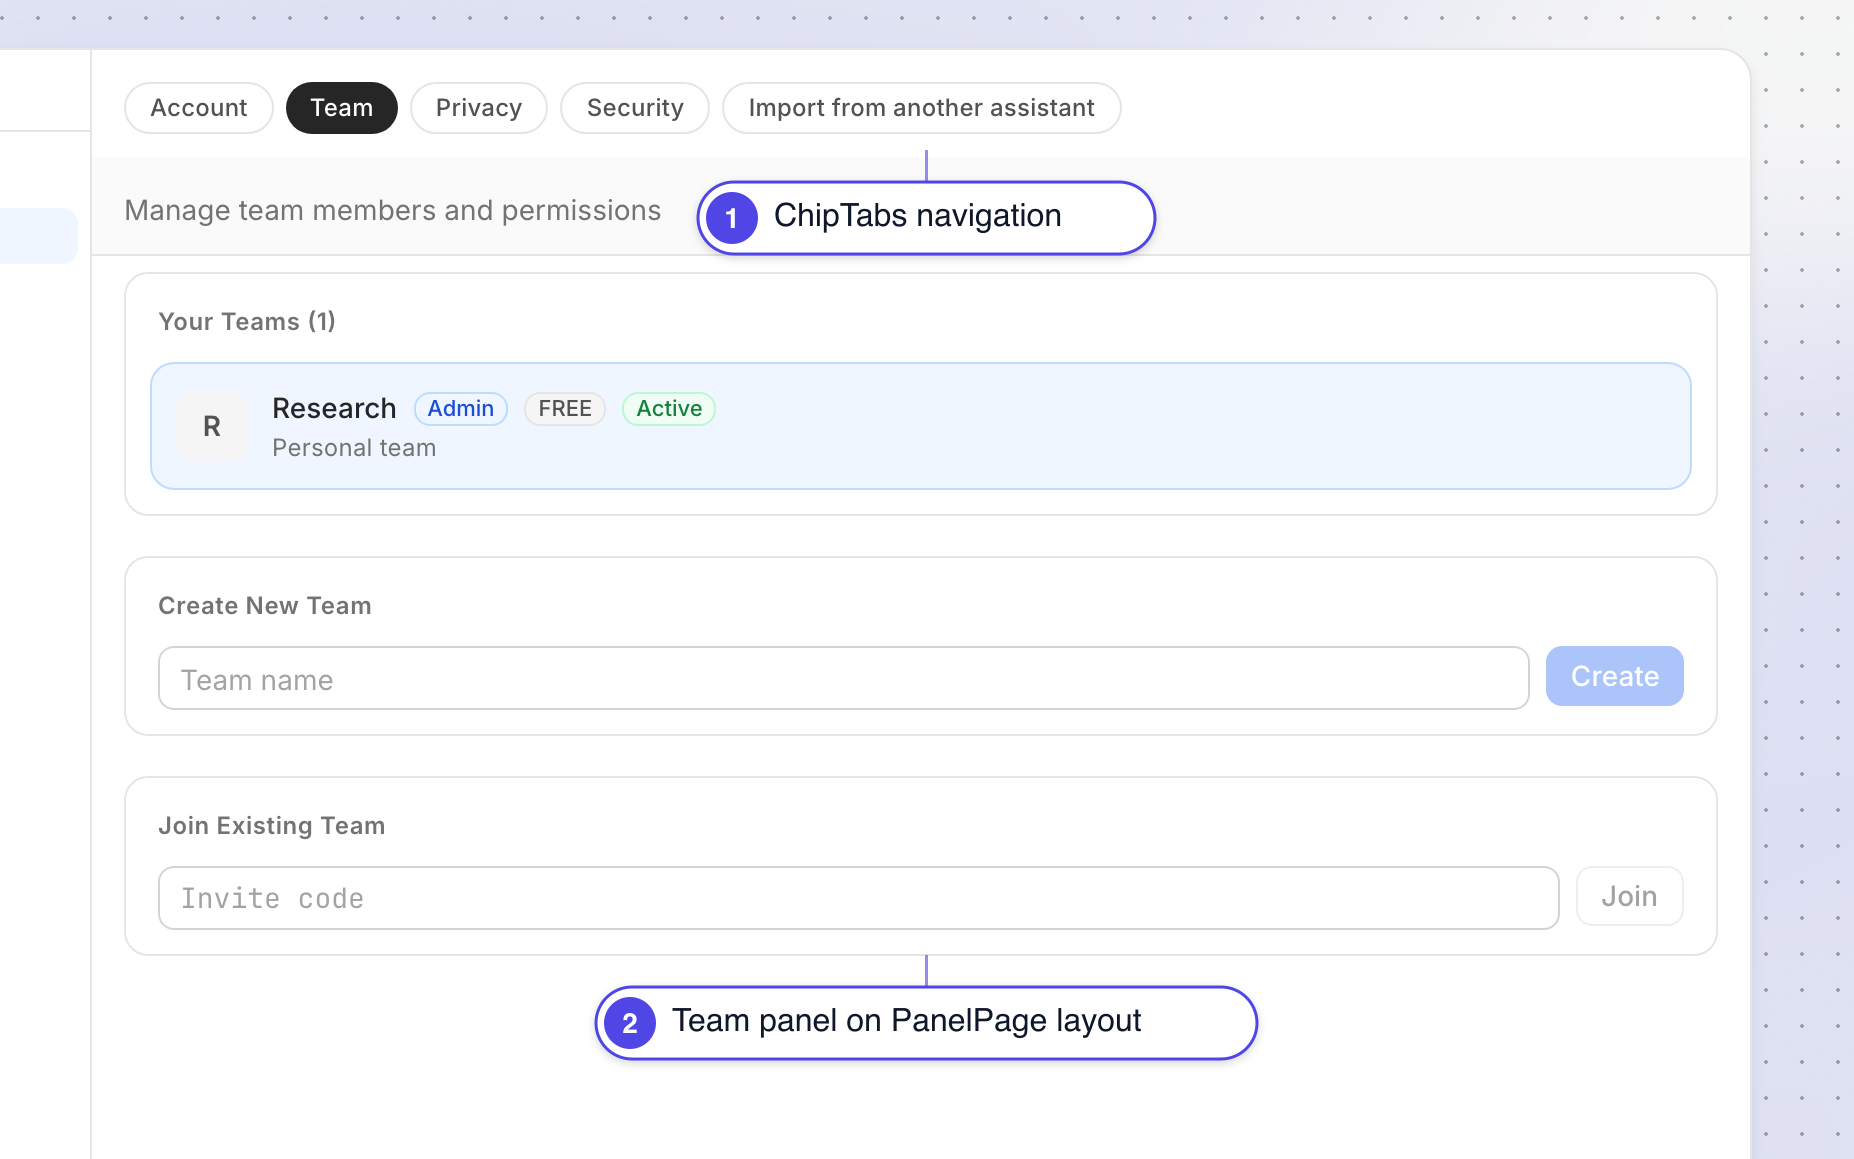Click the Create New Team heading
This screenshot has width=1854, height=1159.
(265, 606)
